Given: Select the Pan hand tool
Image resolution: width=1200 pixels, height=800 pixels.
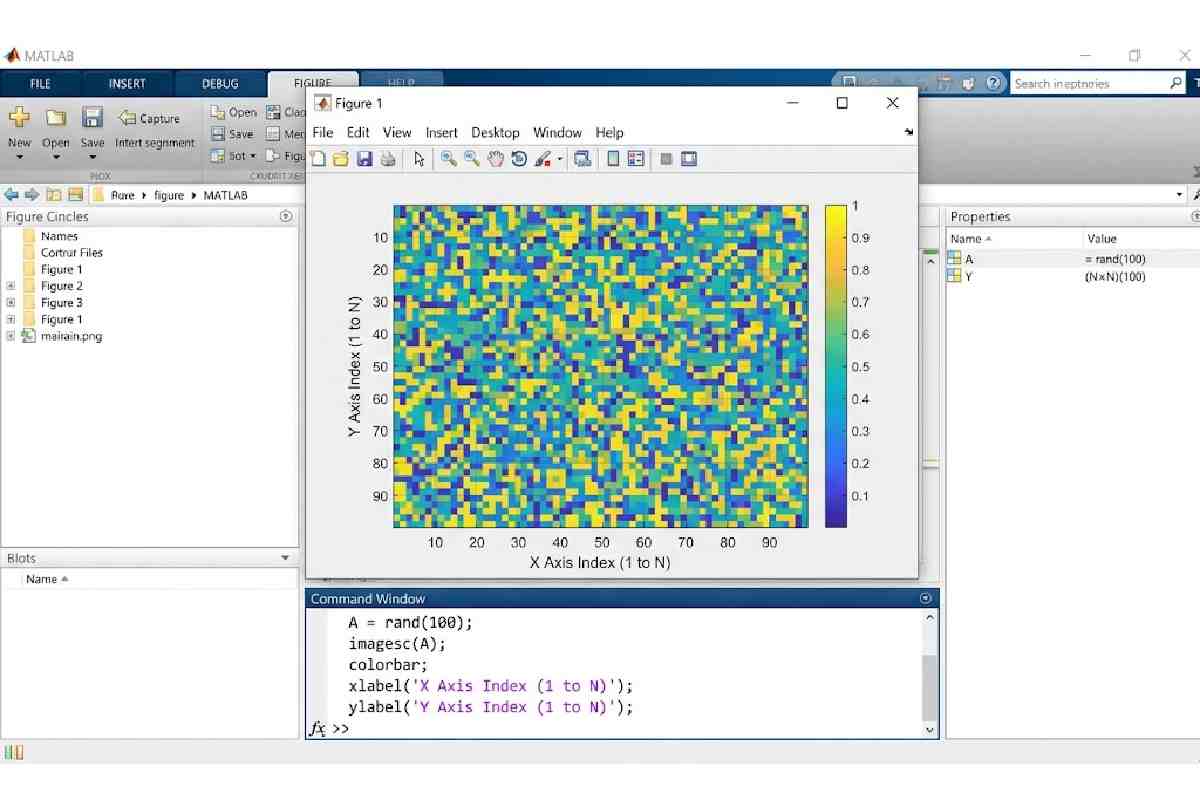Looking at the screenshot, I should click(x=495, y=159).
